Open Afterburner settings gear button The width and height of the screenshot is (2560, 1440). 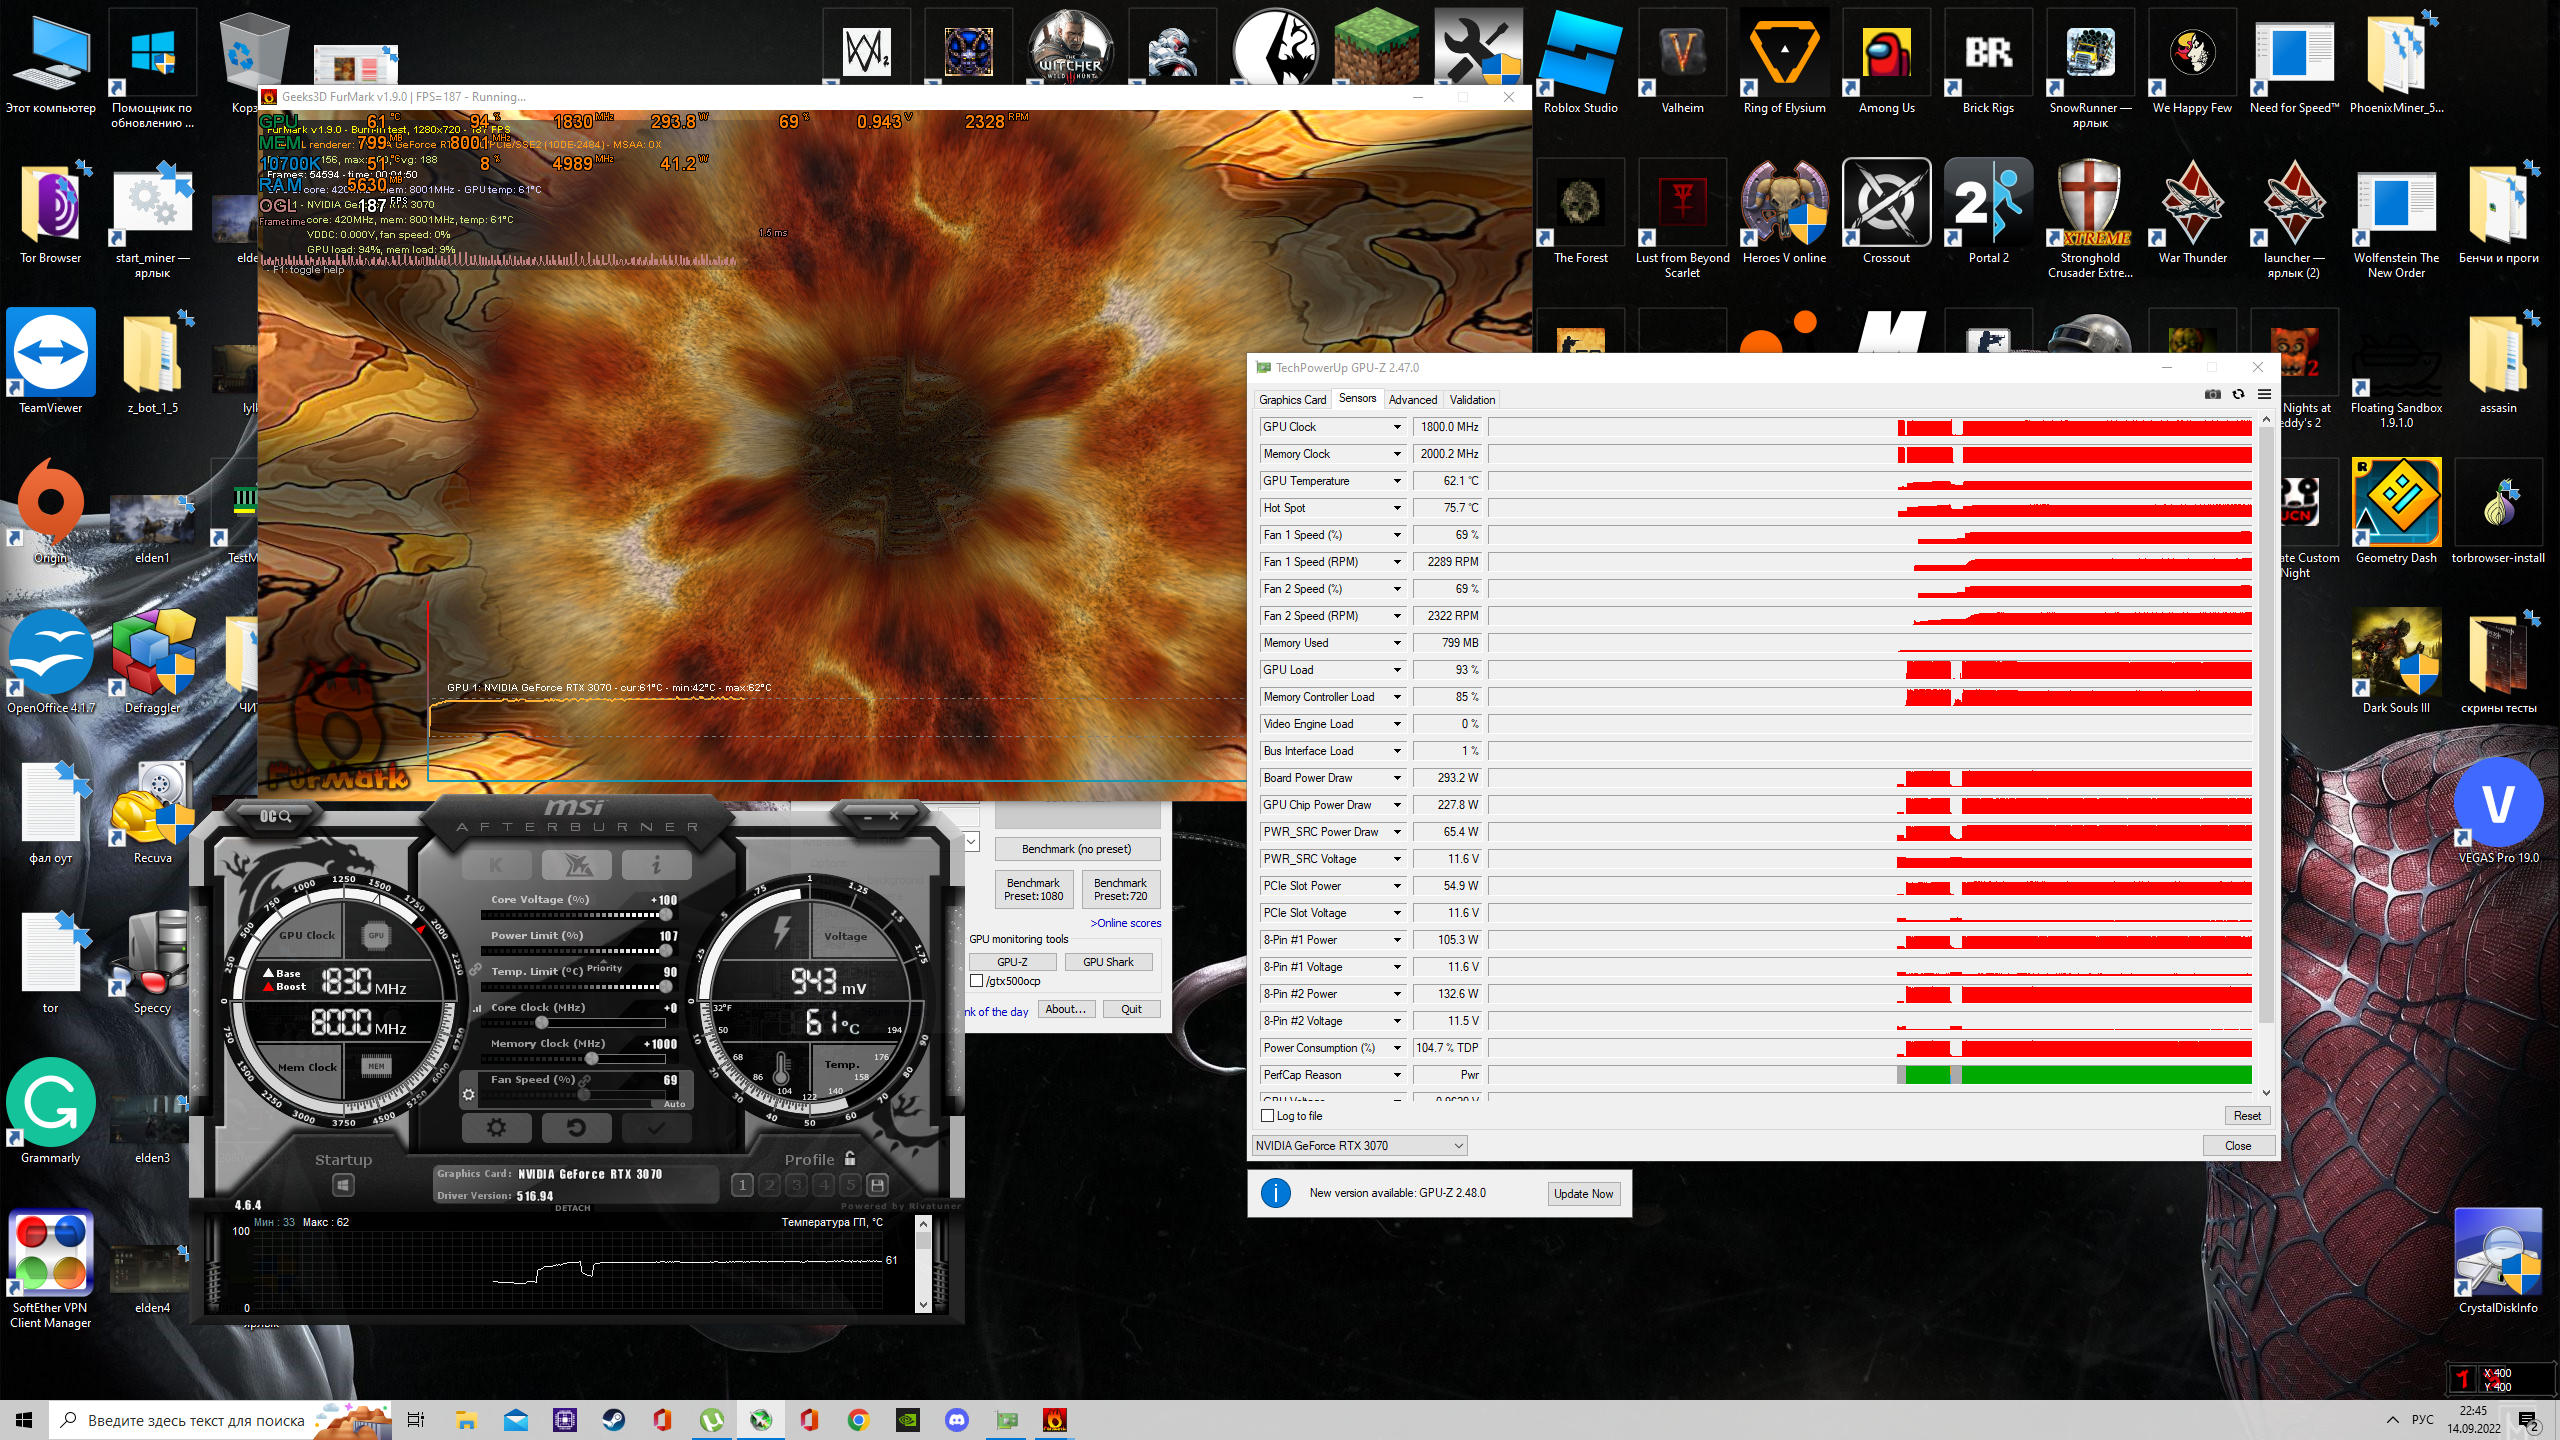(x=496, y=1128)
